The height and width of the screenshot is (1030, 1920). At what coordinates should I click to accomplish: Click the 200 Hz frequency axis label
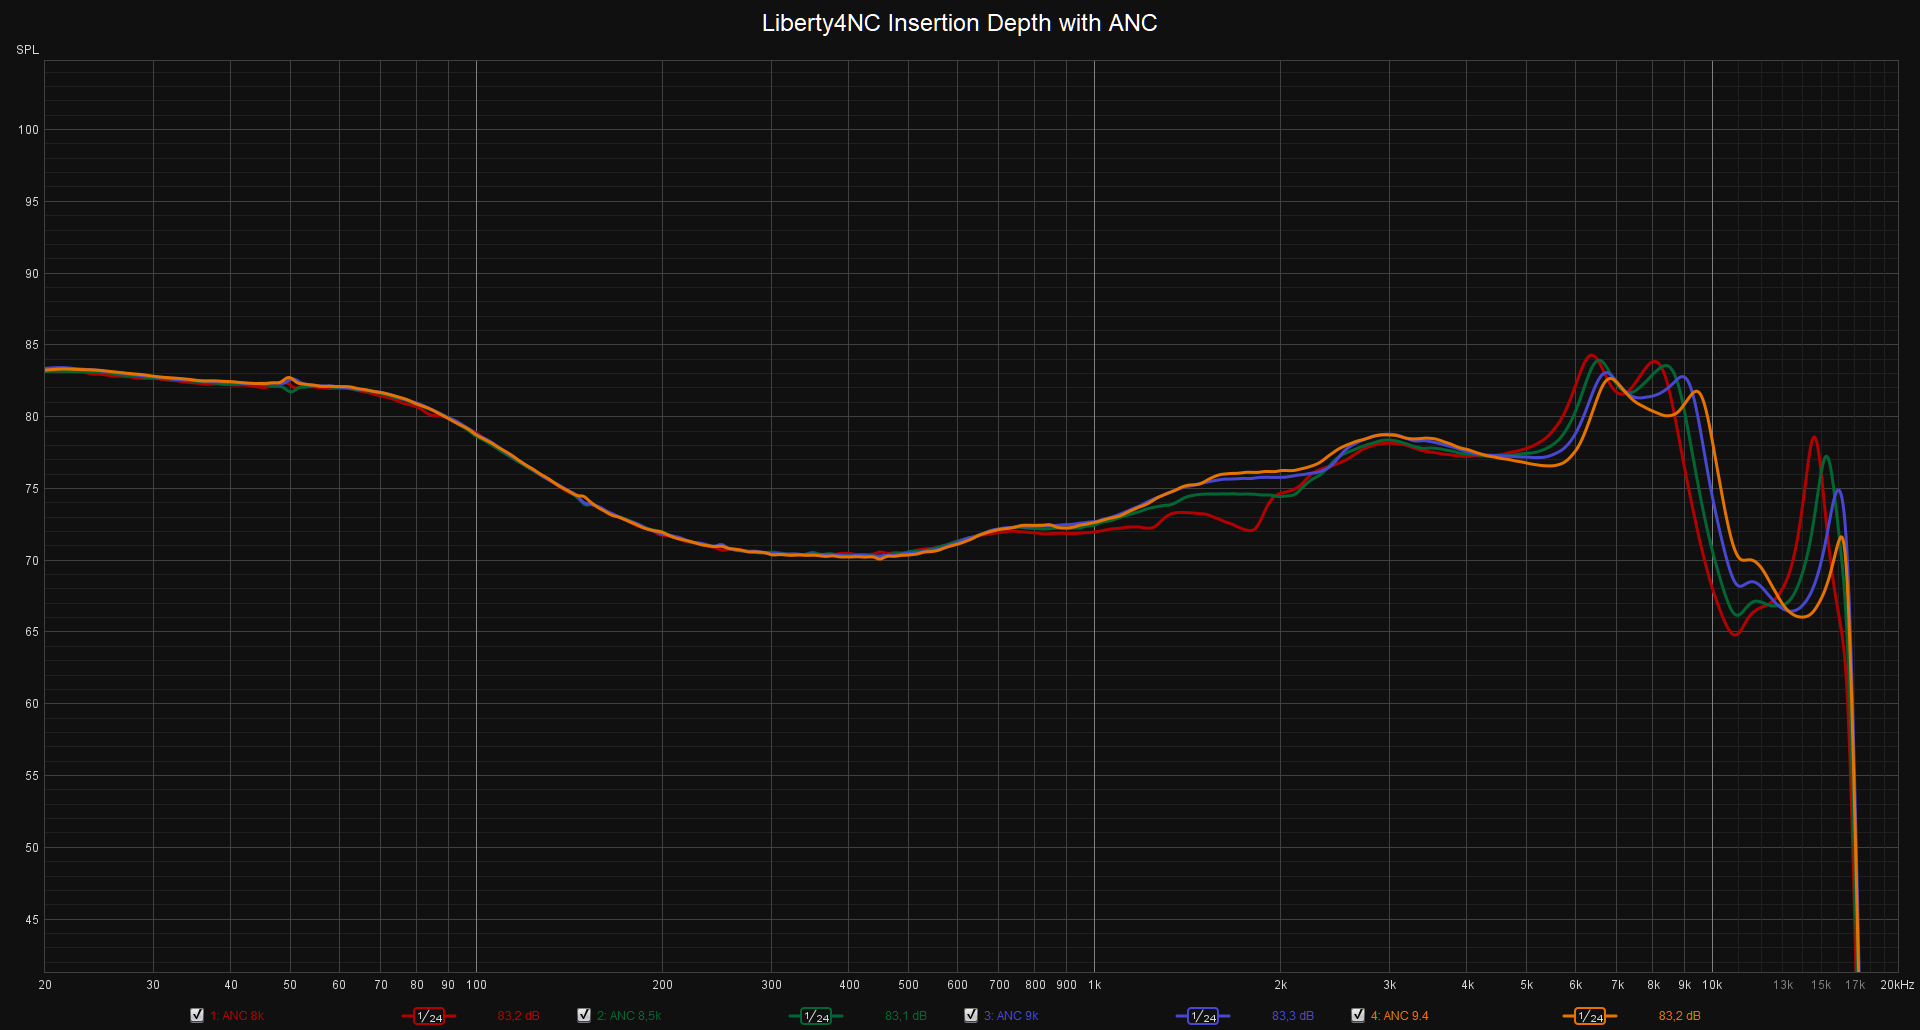pyautogui.click(x=662, y=985)
